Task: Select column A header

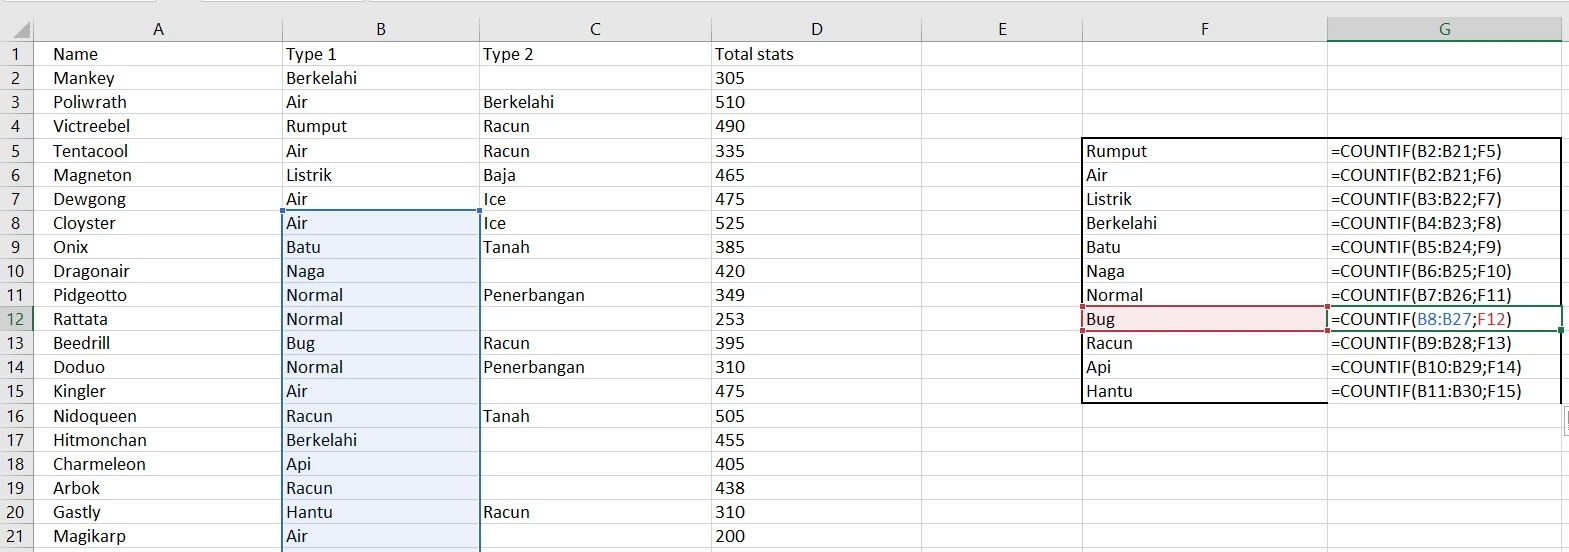Action: click(x=158, y=29)
